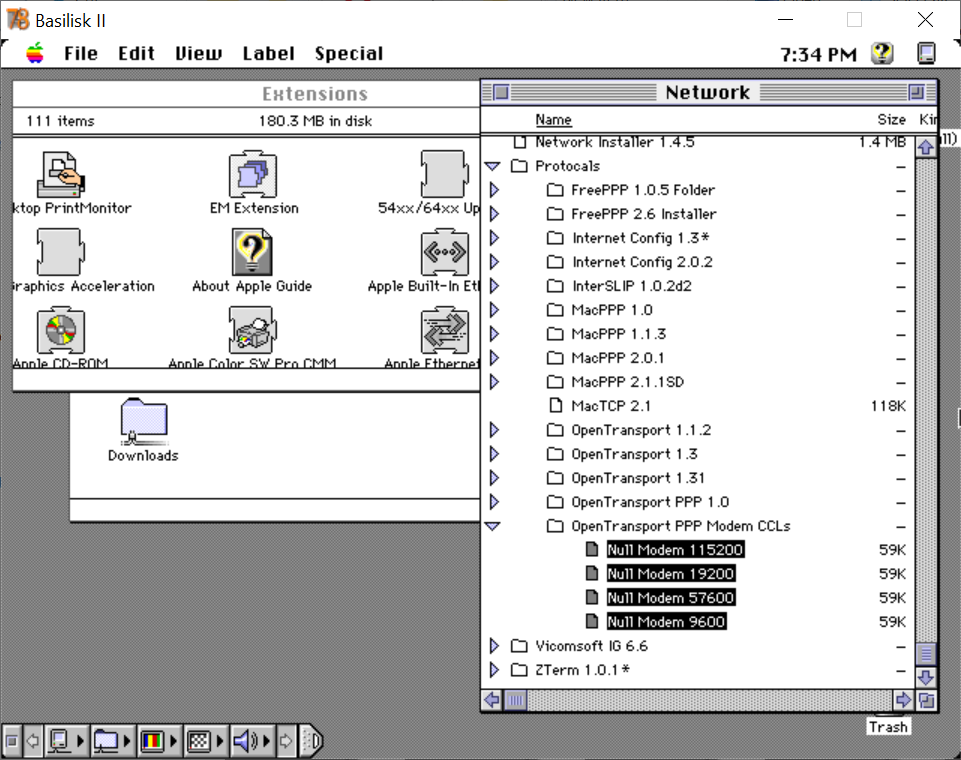Expand the MacPPP 1.0 triangle
The width and height of the screenshot is (961, 760).
[x=495, y=310]
